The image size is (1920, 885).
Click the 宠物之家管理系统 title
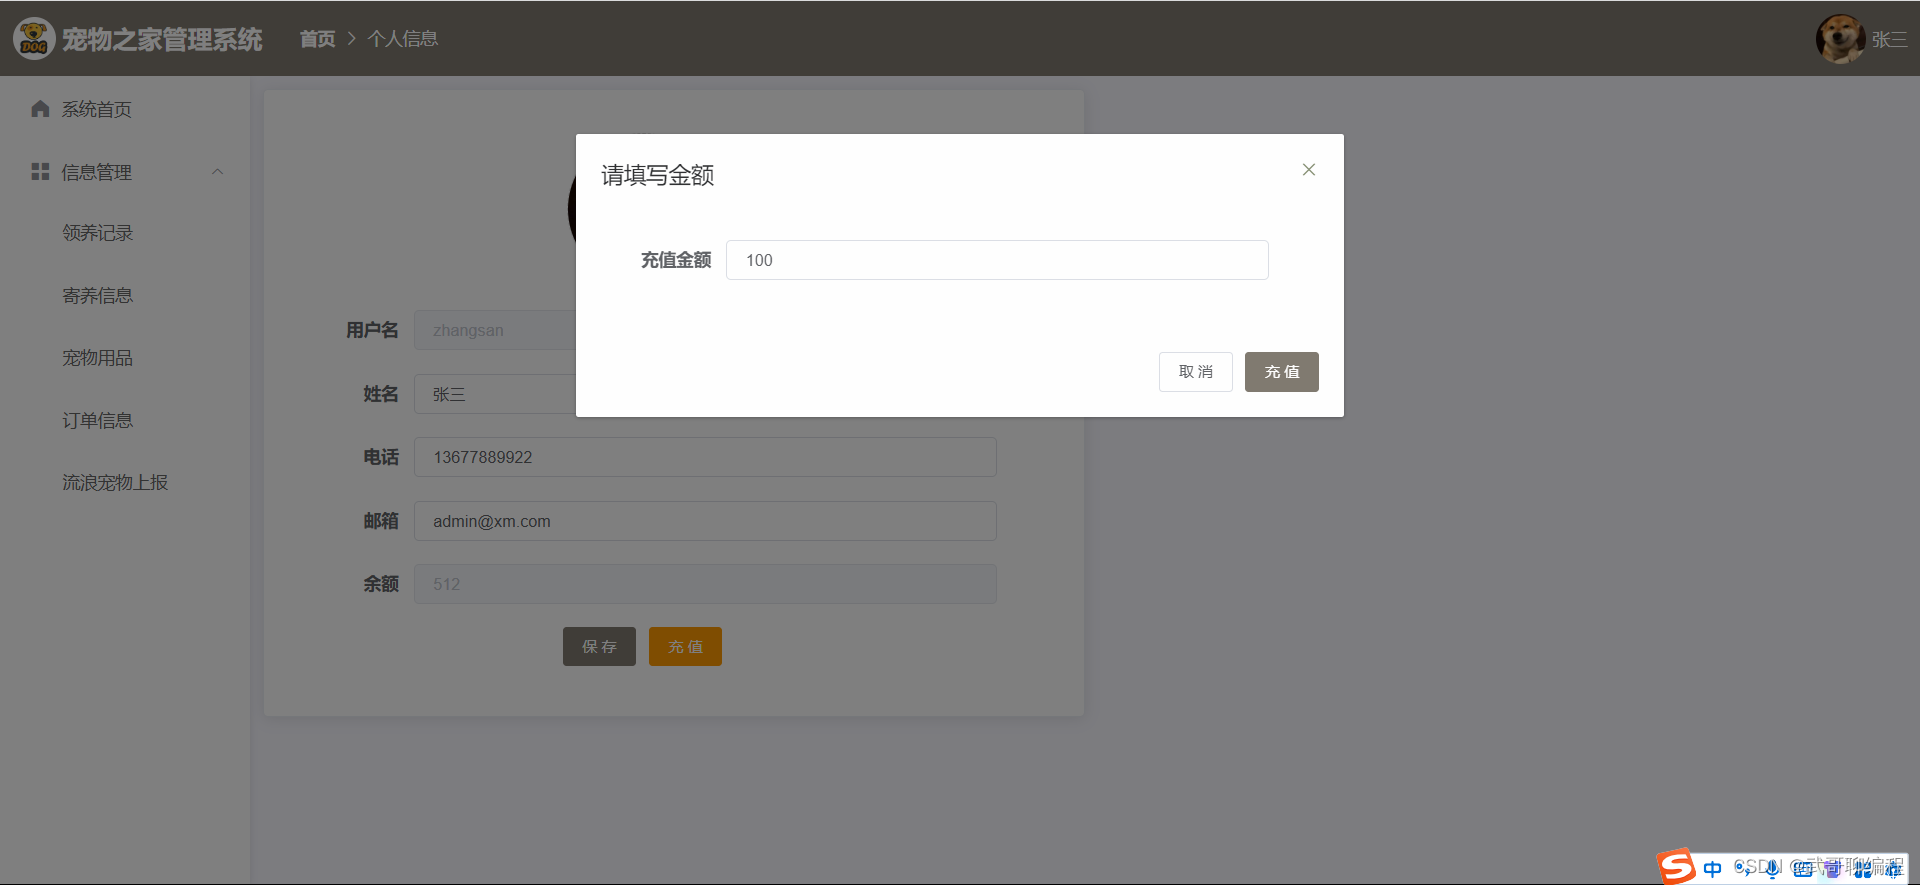pyautogui.click(x=162, y=39)
